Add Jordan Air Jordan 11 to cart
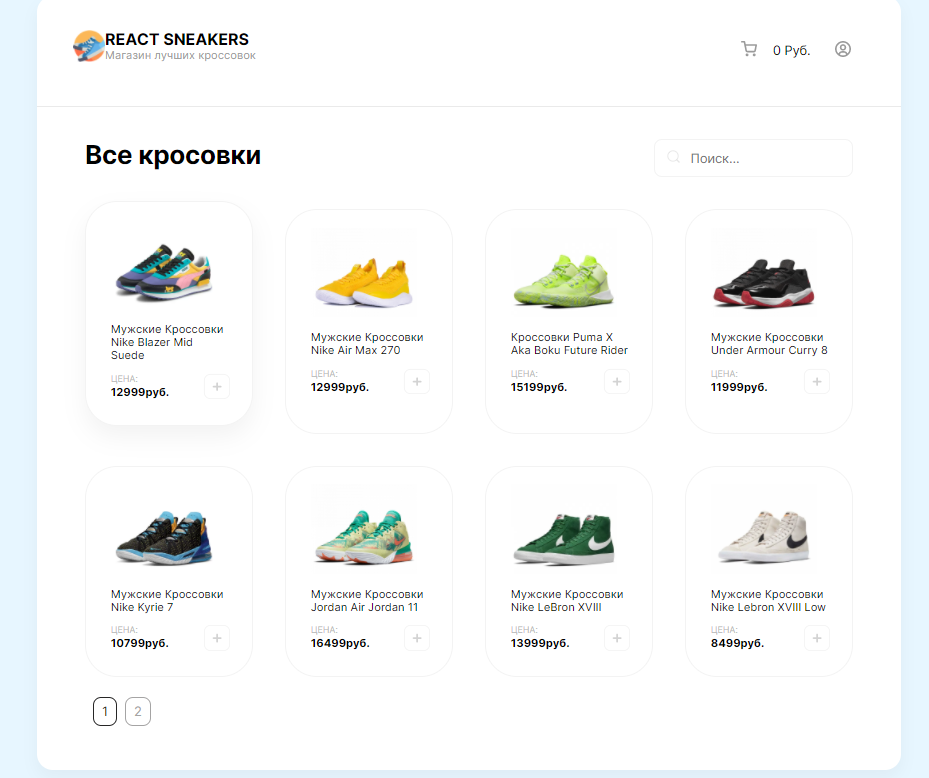The height and width of the screenshot is (778, 929). [x=417, y=638]
